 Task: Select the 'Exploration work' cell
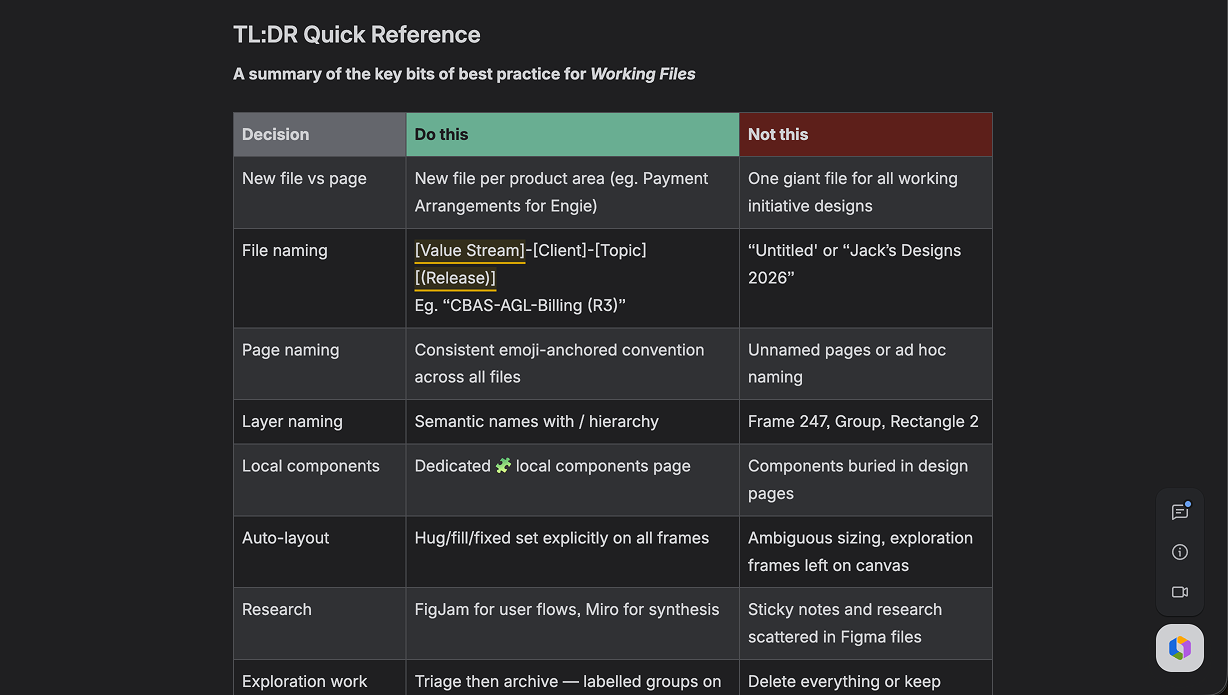coord(320,678)
